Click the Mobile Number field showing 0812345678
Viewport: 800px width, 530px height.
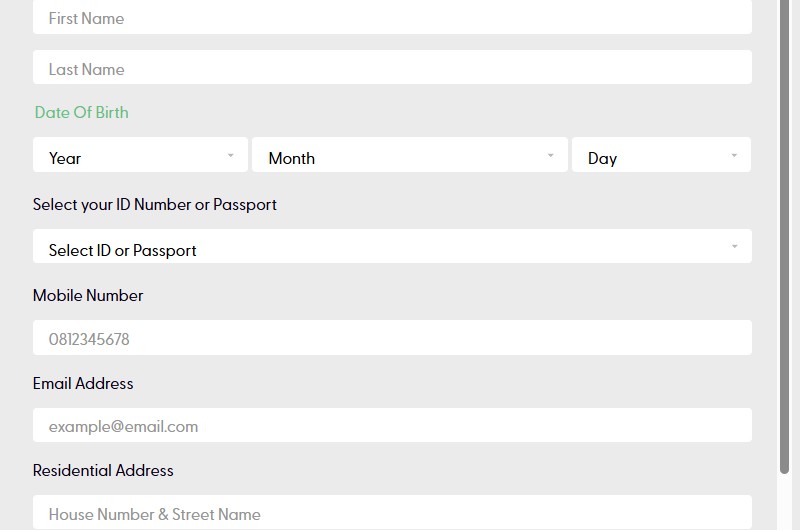pyautogui.click(x=392, y=338)
